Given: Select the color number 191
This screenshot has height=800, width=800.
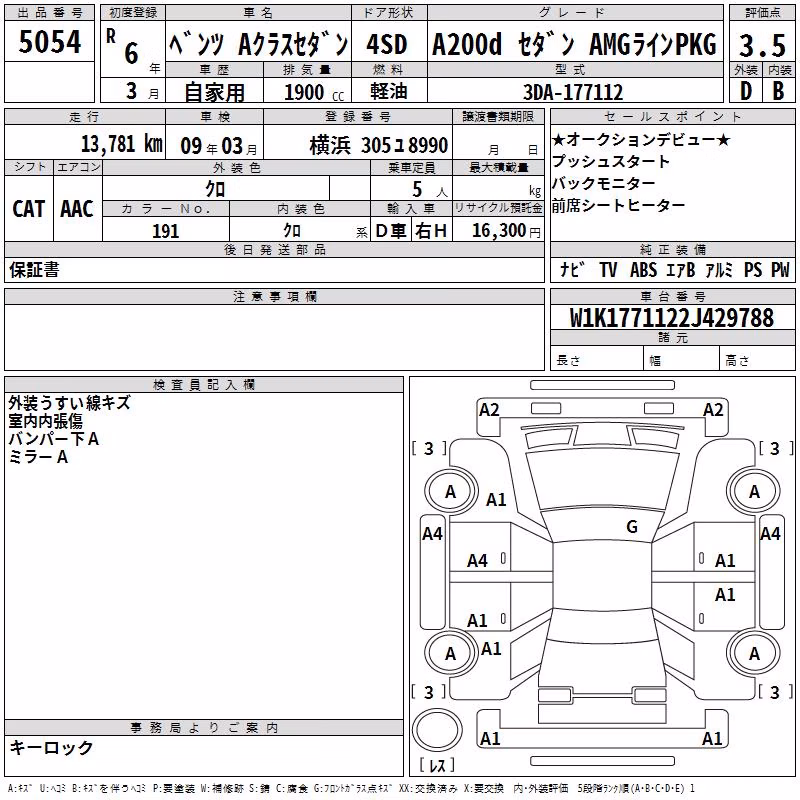Looking at the screenshot, I should pyautogui.click(x=165, y=231).
